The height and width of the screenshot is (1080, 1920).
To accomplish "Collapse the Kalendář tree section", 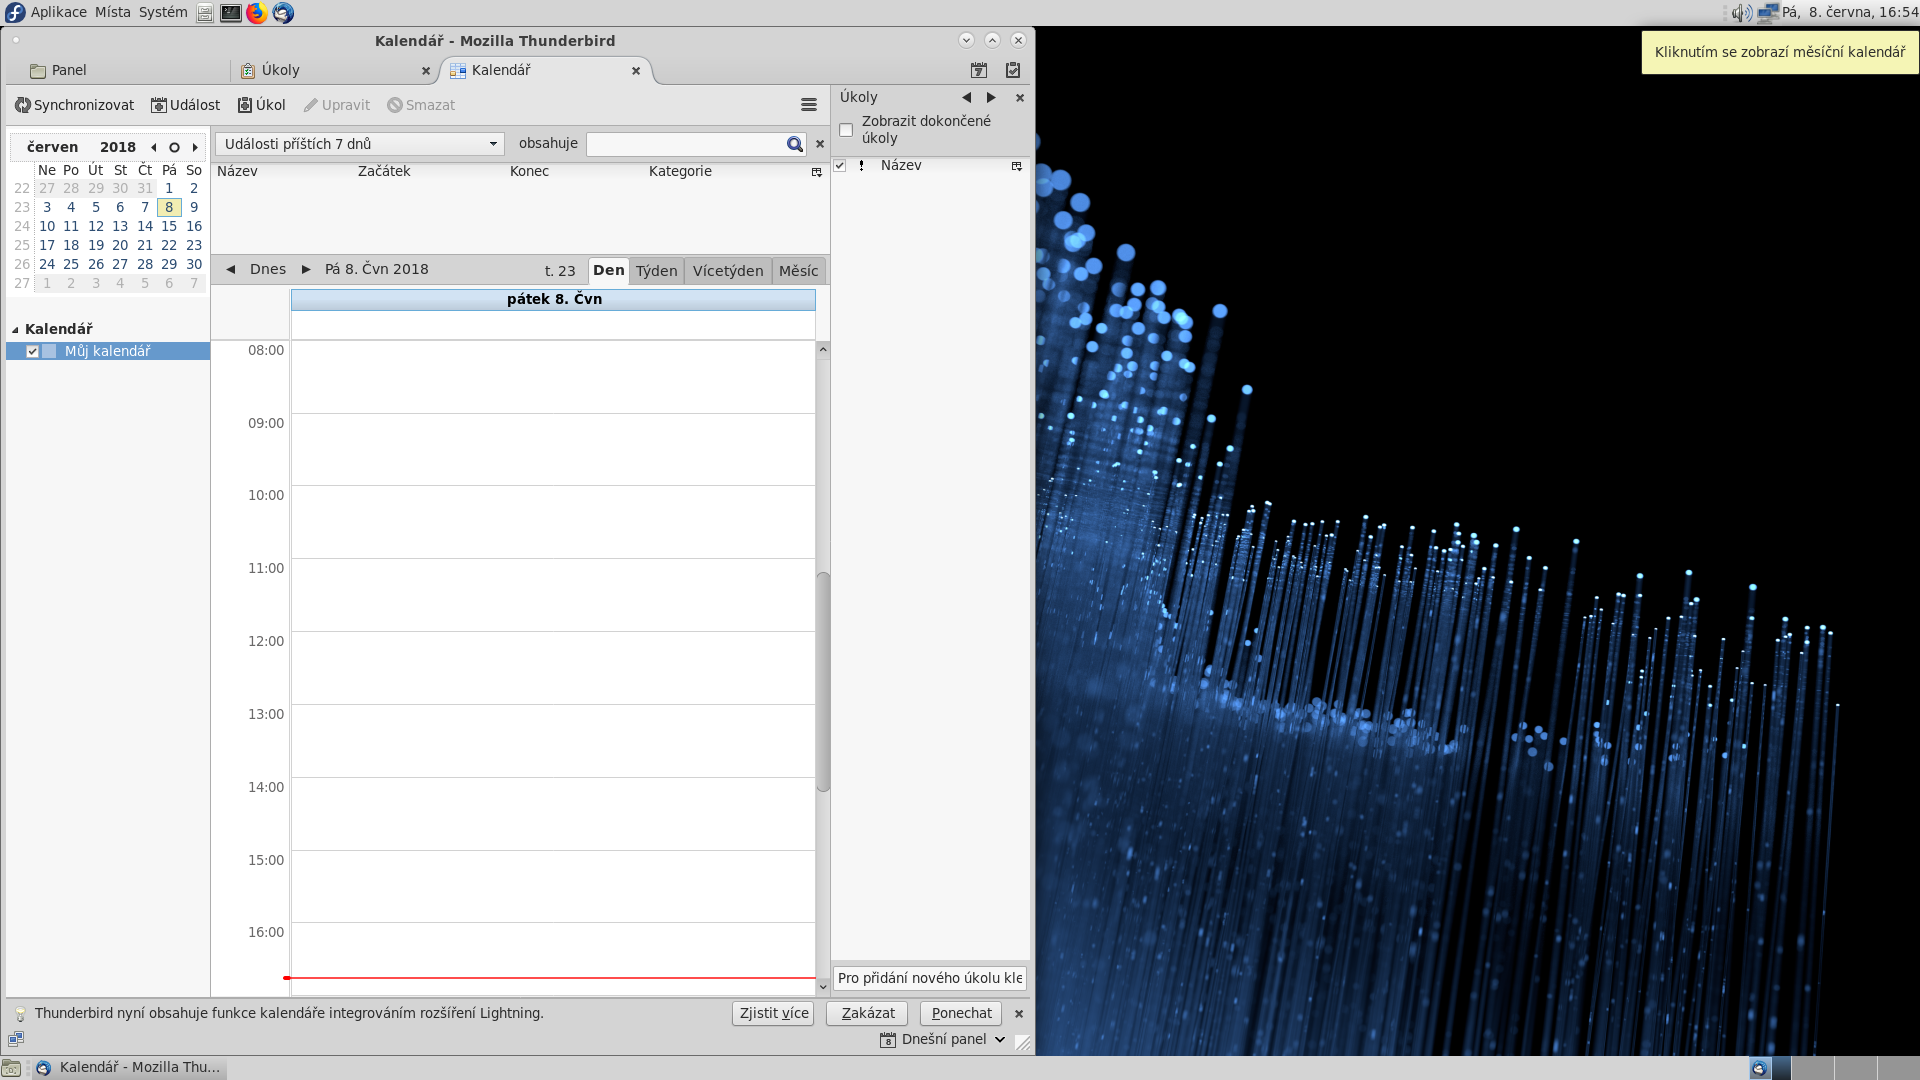I will (x=15, y=329).
